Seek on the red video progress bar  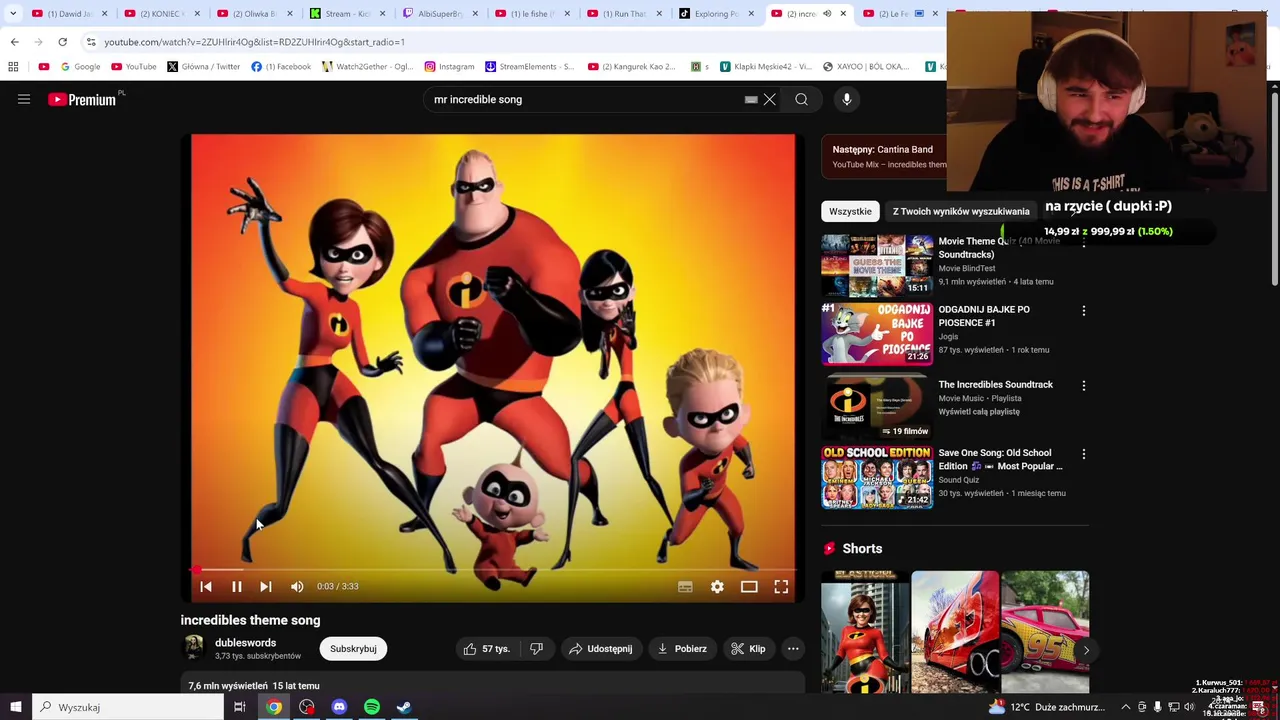pyautogui.click(x=494, y=570)
